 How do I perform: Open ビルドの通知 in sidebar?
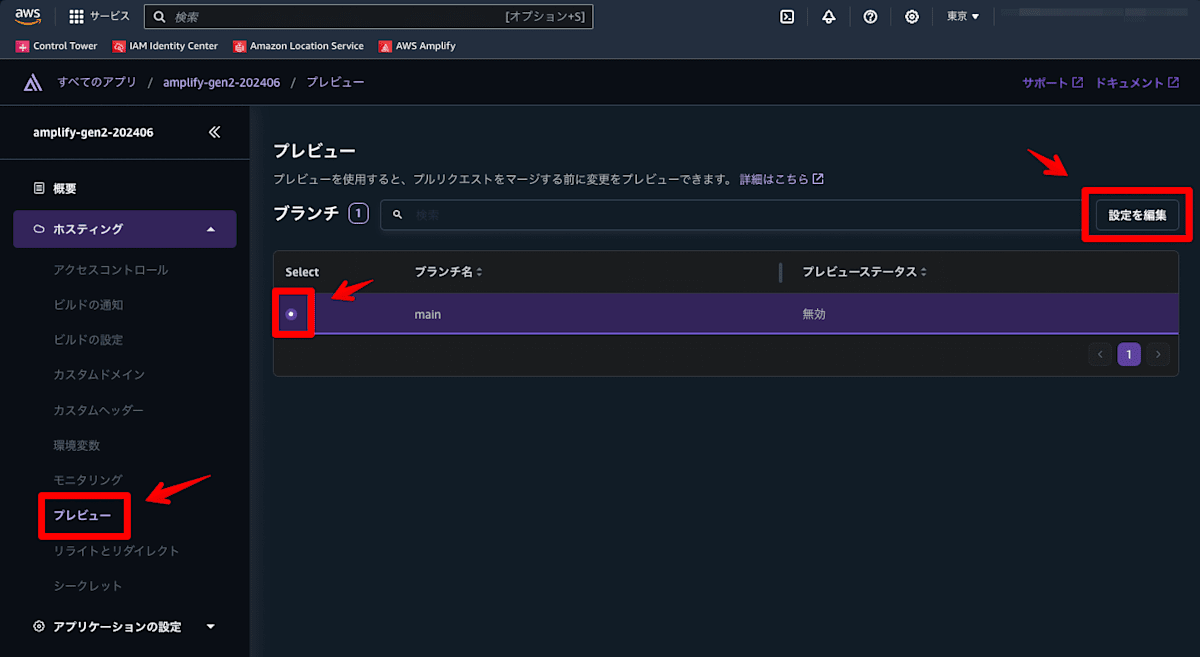point(88,305)
